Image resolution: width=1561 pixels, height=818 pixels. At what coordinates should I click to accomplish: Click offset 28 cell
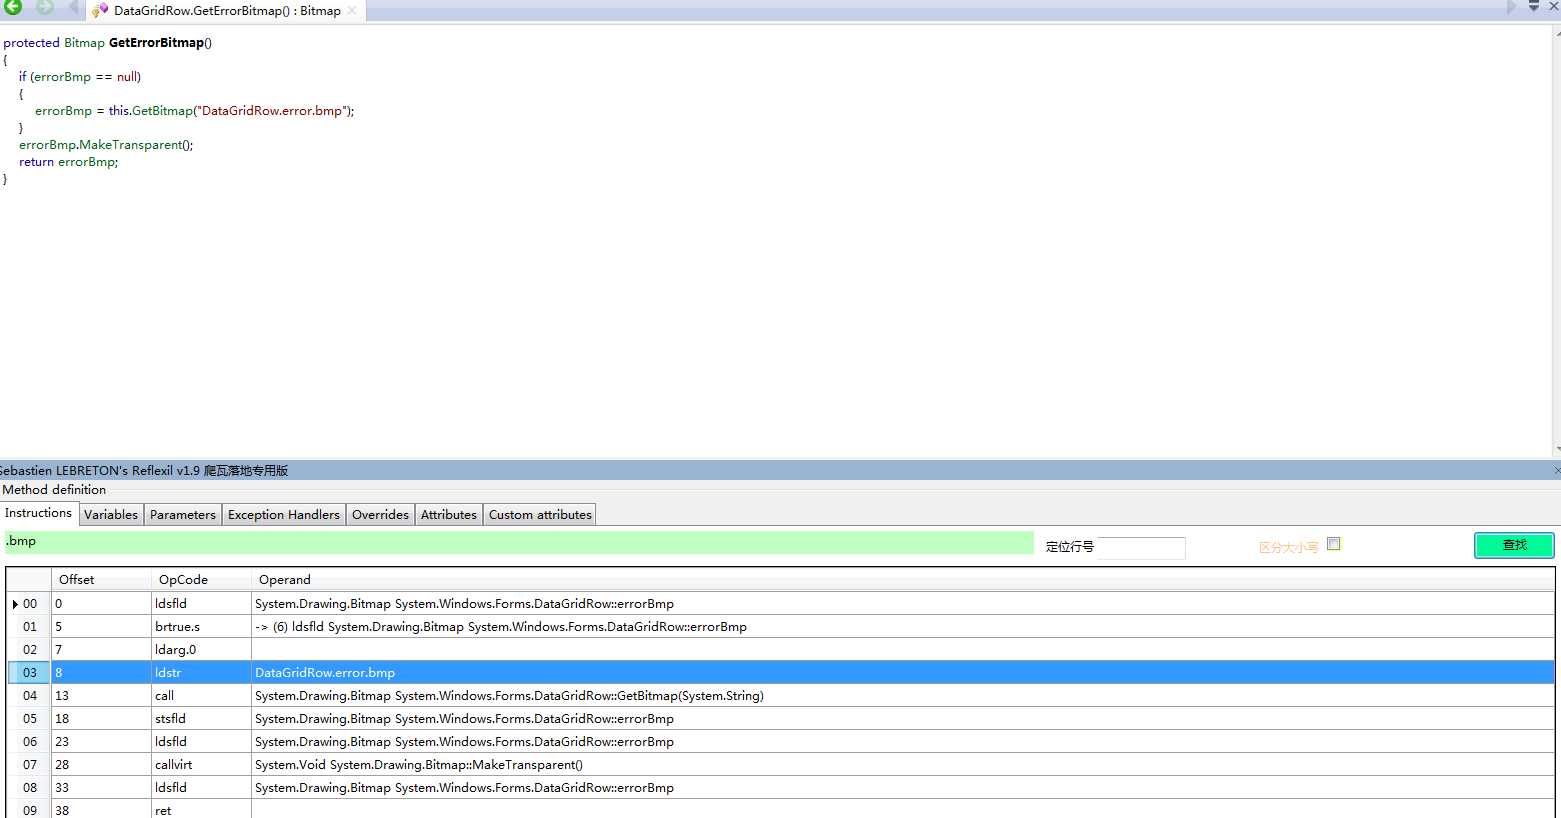pos(101,765)
